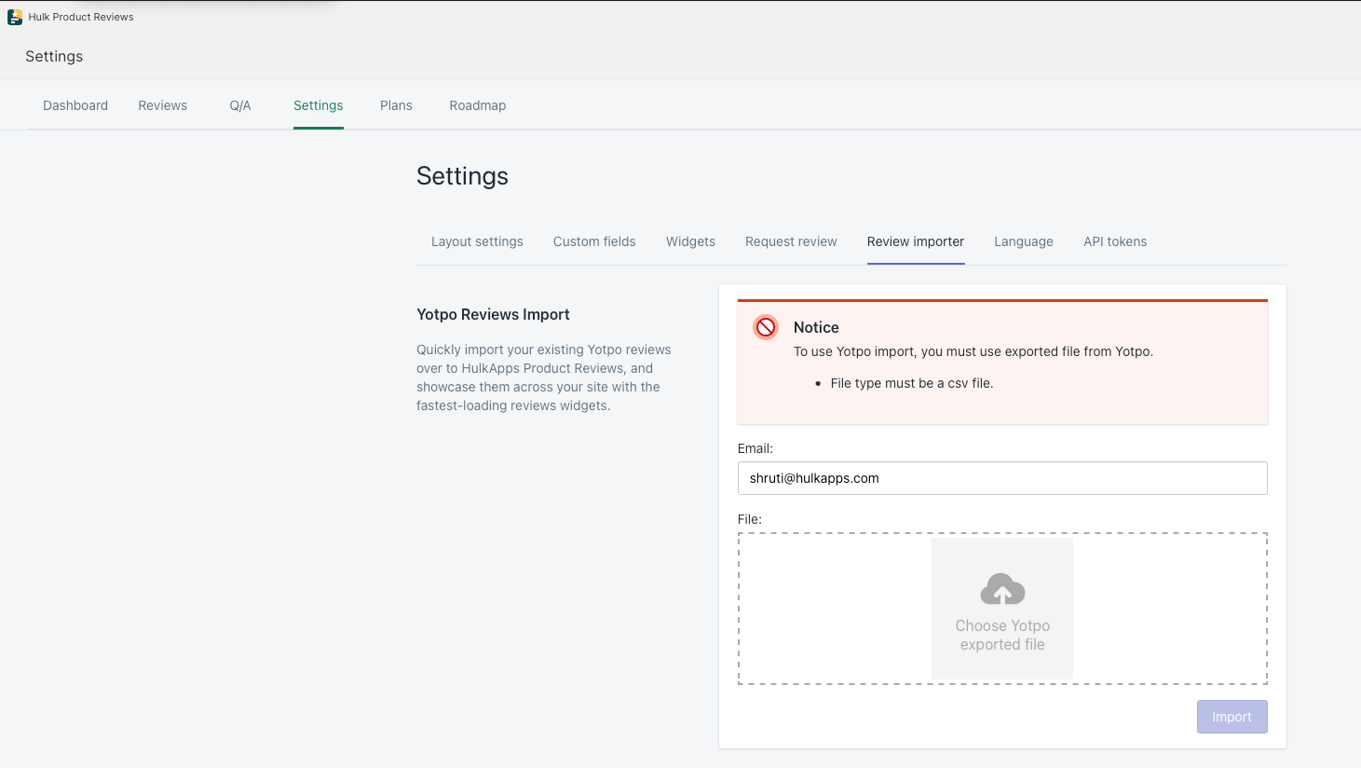Screen dimensions: 1361x768
Task: Switch to the Q/A tab
Action: (240, 105)
